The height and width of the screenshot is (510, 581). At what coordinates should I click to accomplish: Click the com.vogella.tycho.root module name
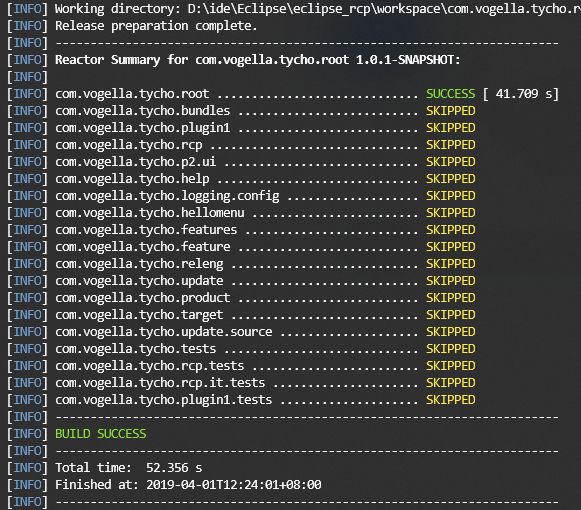coord(132,94)
